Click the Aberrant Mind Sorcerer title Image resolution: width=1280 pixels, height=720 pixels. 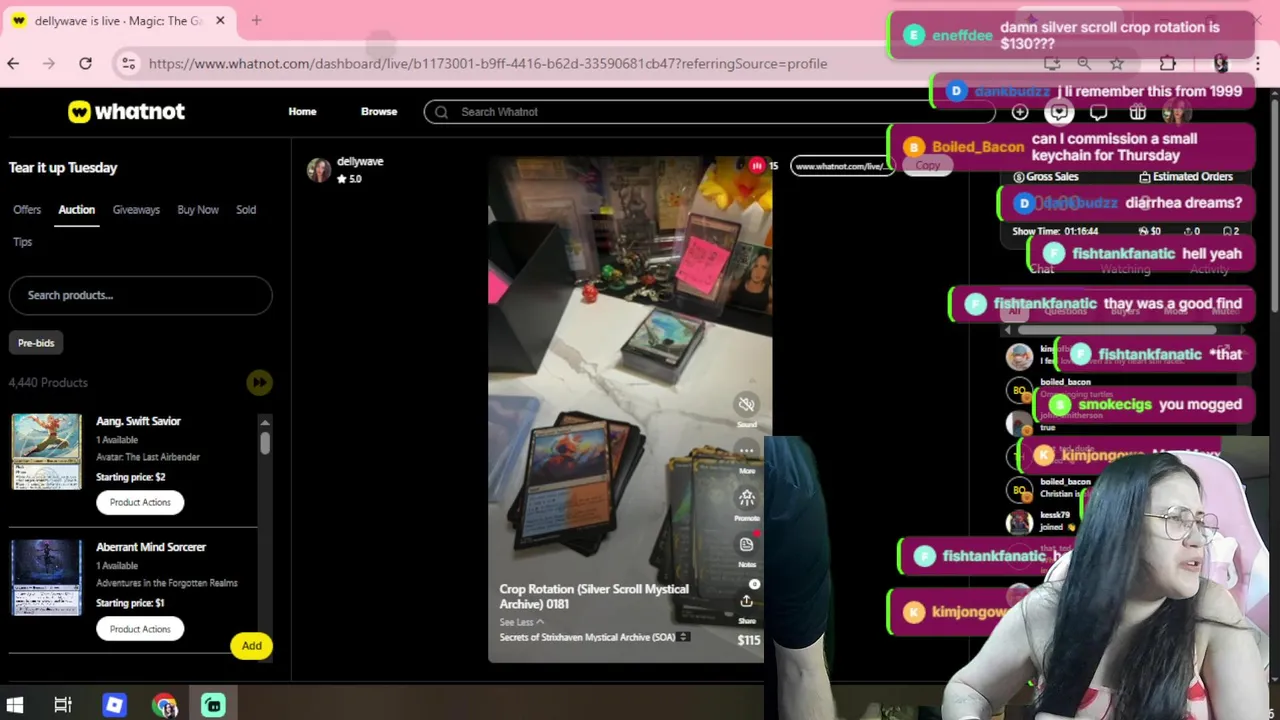[151, 547]
